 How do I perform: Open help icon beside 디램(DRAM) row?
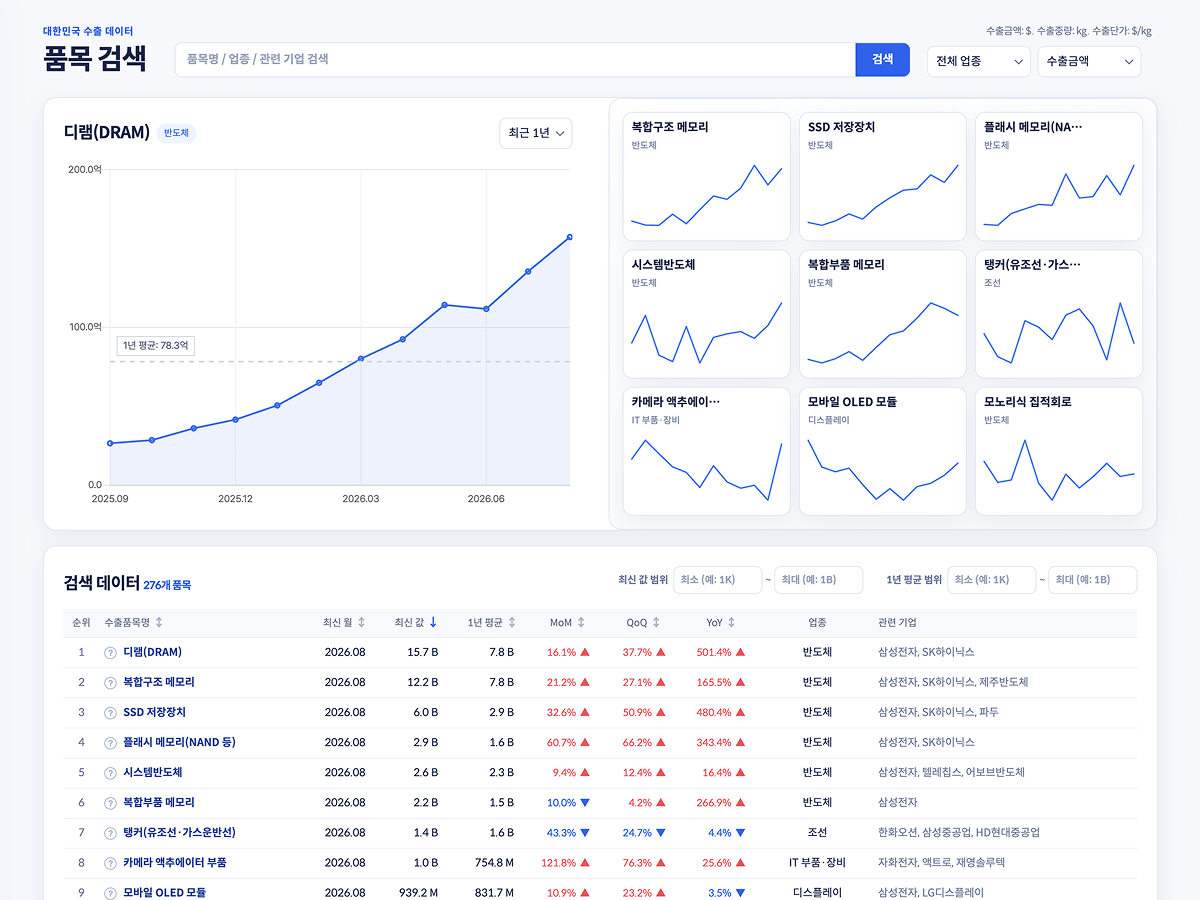[111, 652]
